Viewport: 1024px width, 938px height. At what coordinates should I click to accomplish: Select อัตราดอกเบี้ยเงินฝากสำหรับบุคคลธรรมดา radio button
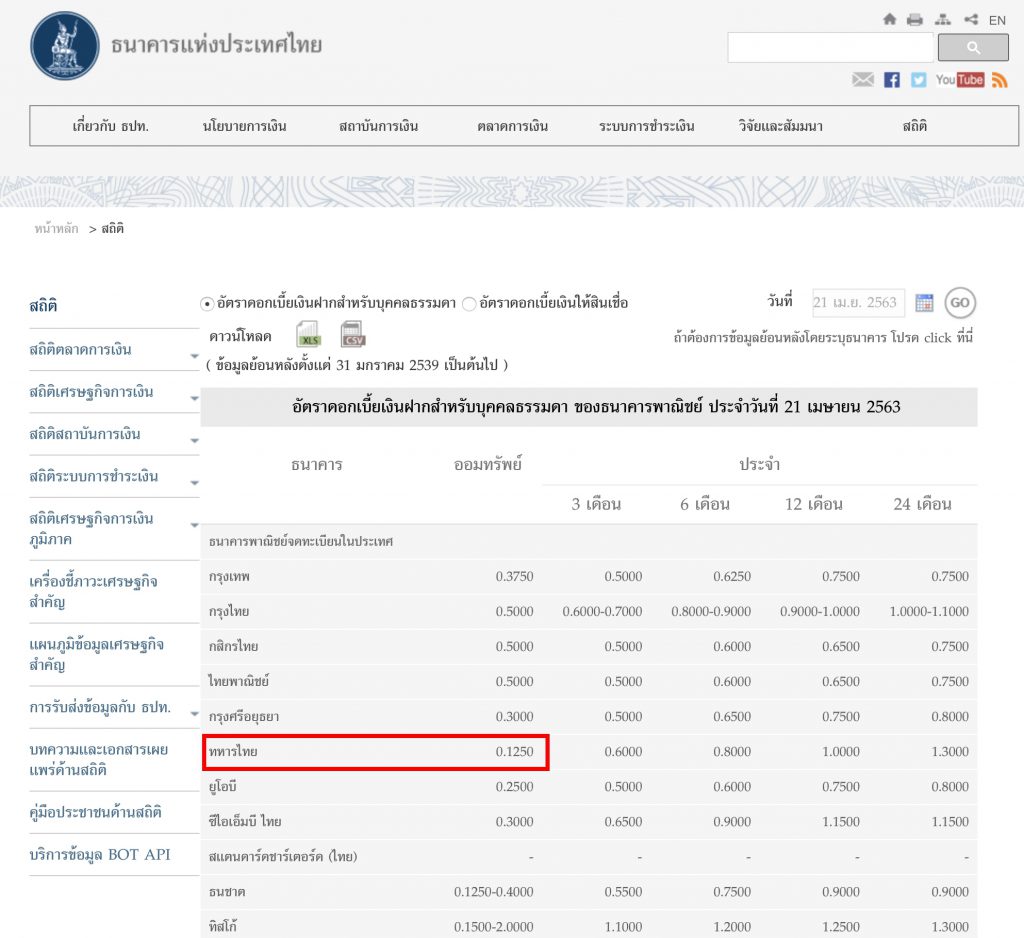pos(207,304)
